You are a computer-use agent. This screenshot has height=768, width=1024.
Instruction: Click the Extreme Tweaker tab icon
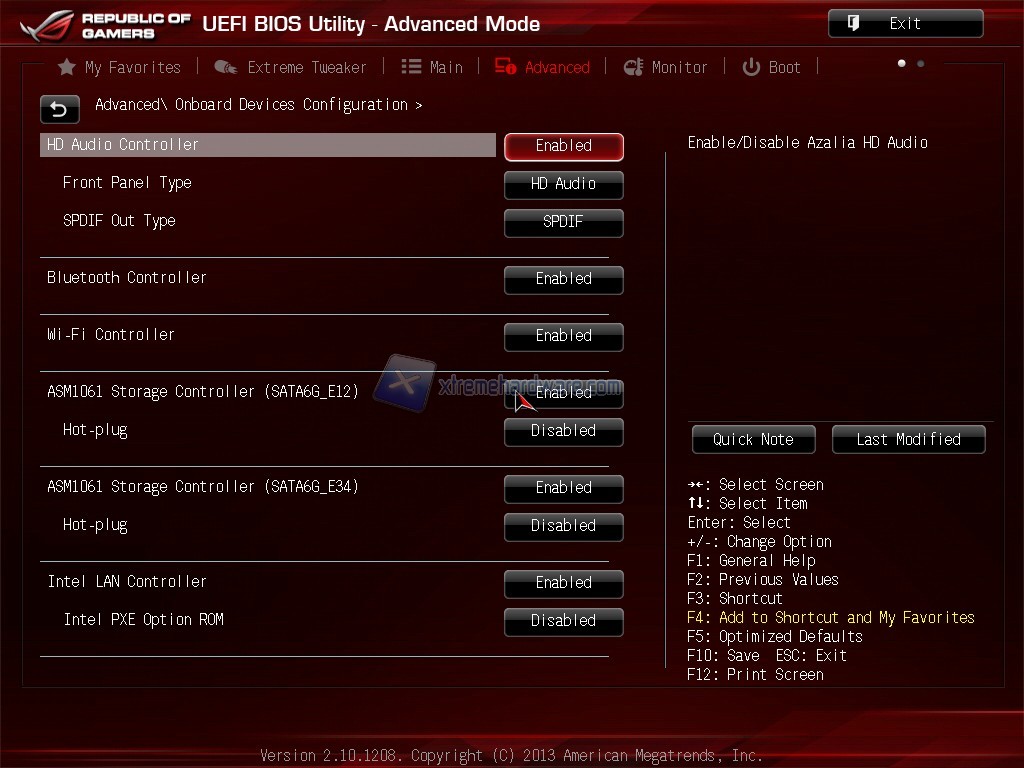pos(225,67)
